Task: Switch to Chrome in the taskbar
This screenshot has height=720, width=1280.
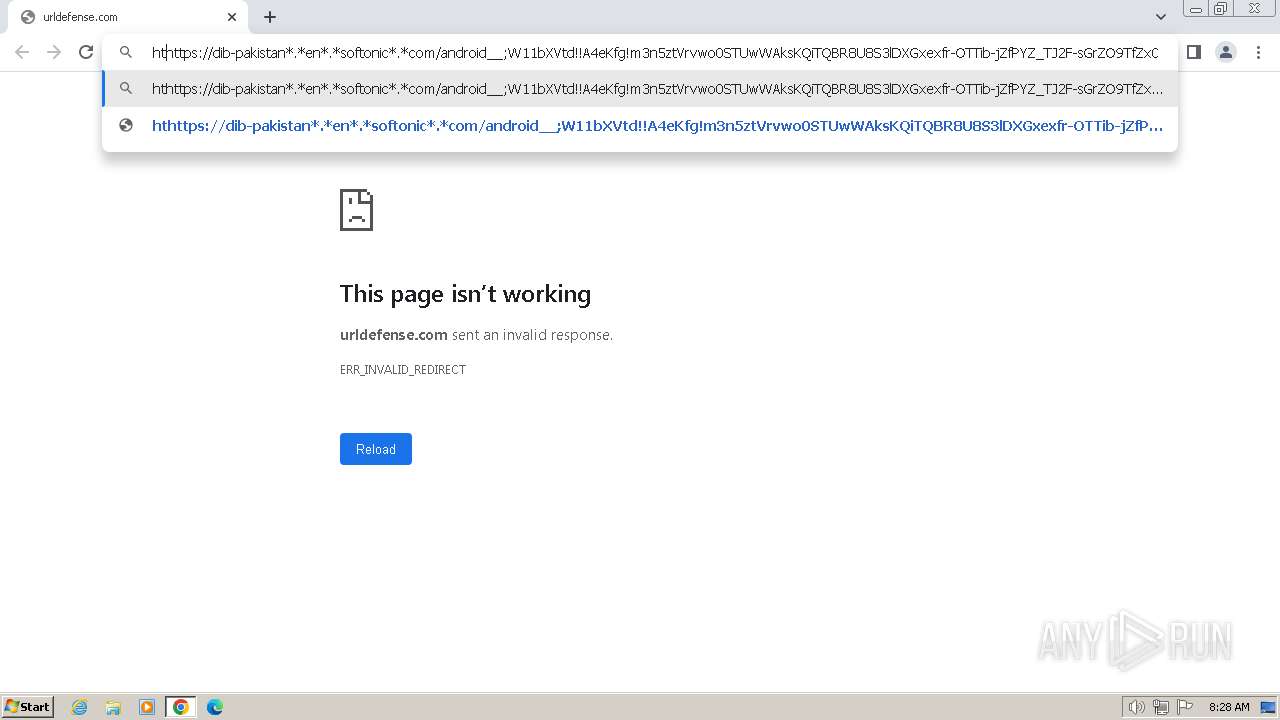Action: (x=181, y=707)
